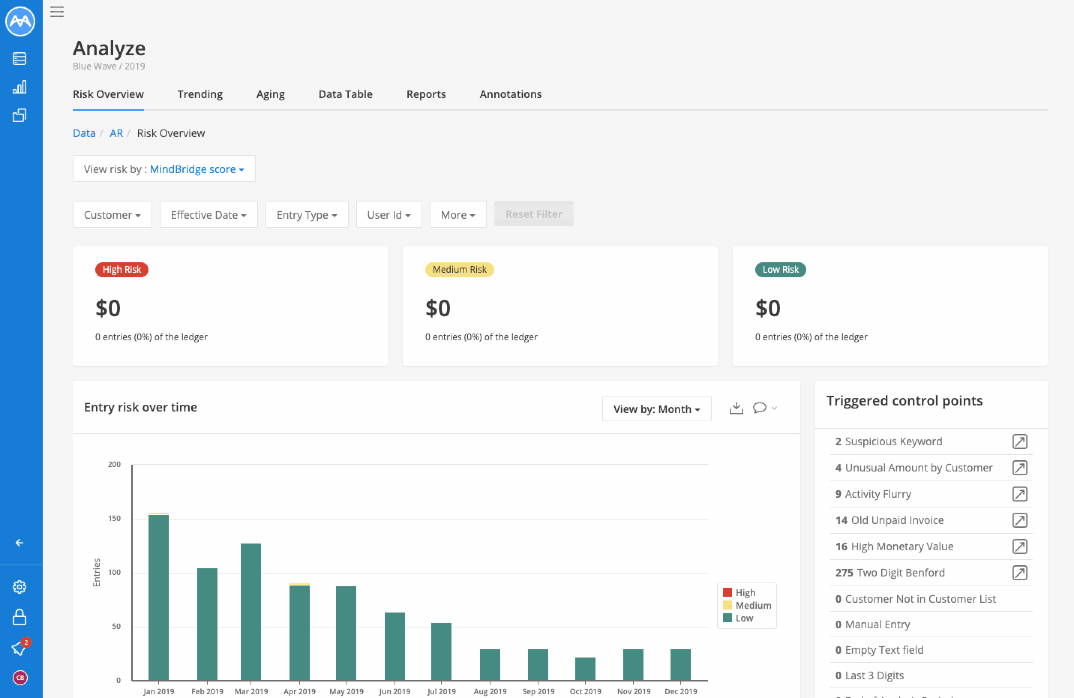
Task: Click the 'Entry risk over time' heading
Action: point(140,408)
